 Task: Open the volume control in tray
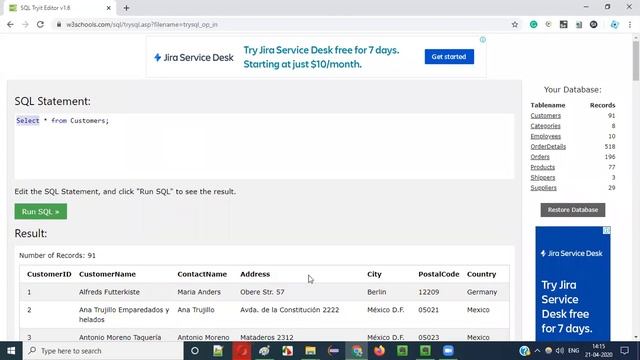(560, 351)
